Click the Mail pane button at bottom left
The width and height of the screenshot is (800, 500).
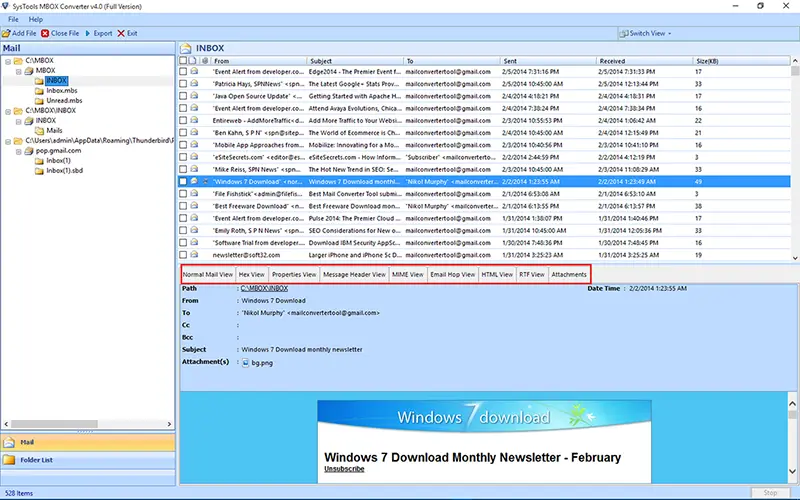(x=87, y=442)
